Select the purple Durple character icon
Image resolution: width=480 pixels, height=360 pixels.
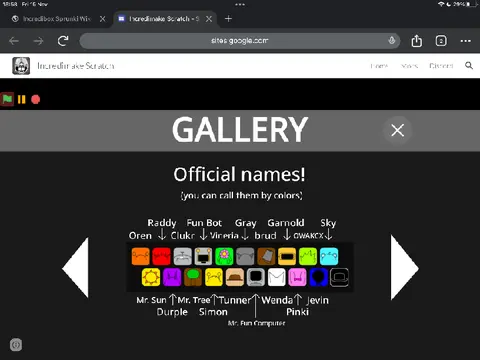click(x=172, y=277)
